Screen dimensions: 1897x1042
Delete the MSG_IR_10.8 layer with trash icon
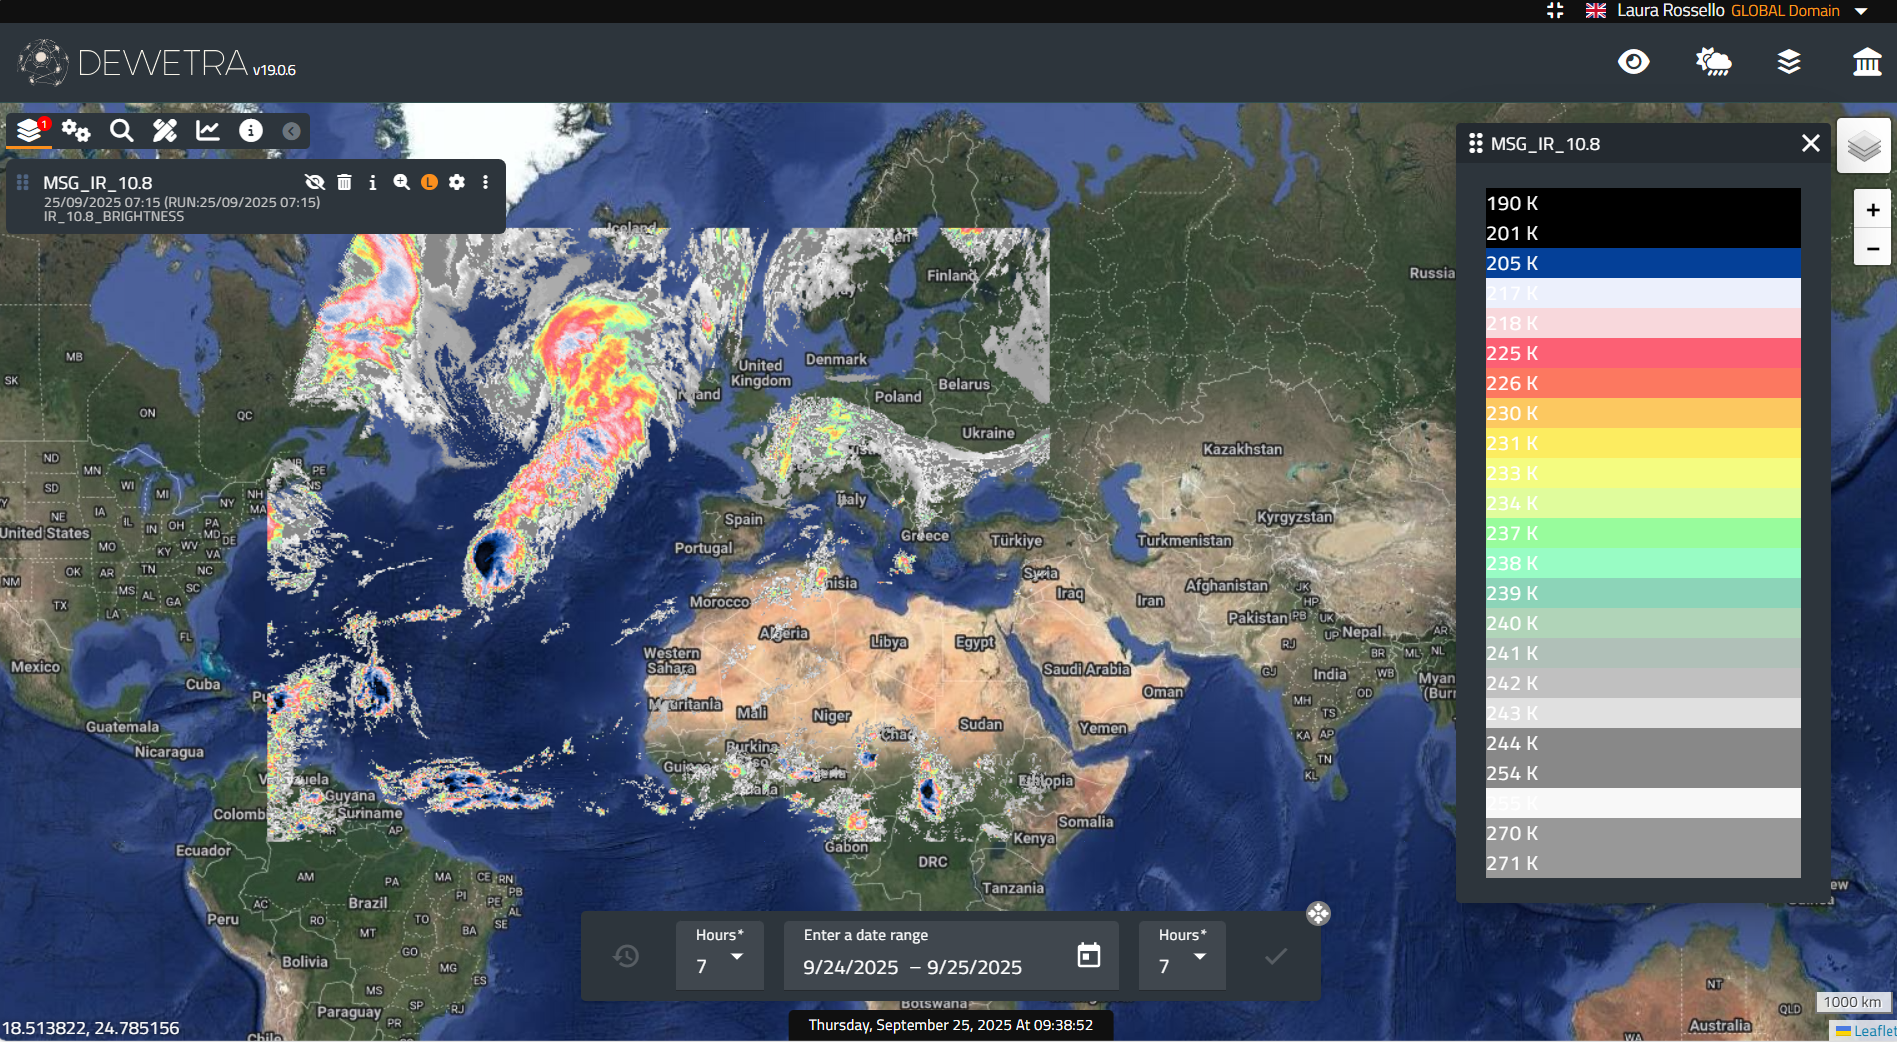pyautogui.click(x=344, y=182)
